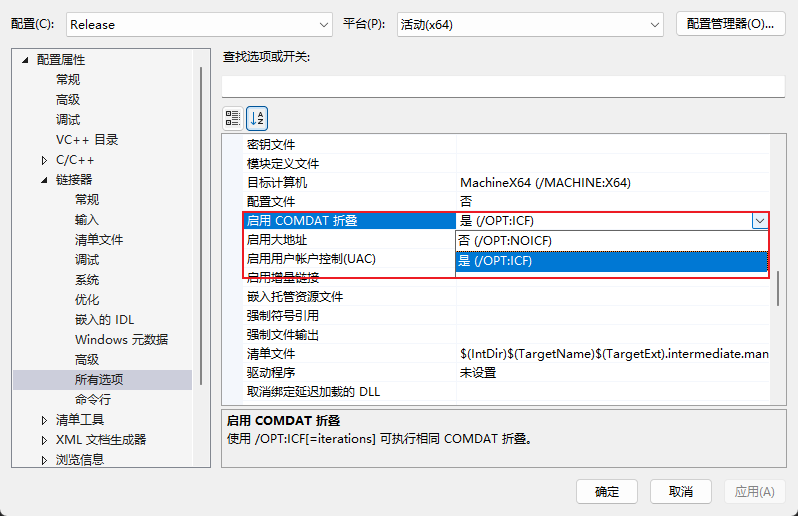The width and height of the screenshot is (798, 516).
Task: Toggle the 启用 COMDAT 折叠 dropdown arrow
Action: 760,221
